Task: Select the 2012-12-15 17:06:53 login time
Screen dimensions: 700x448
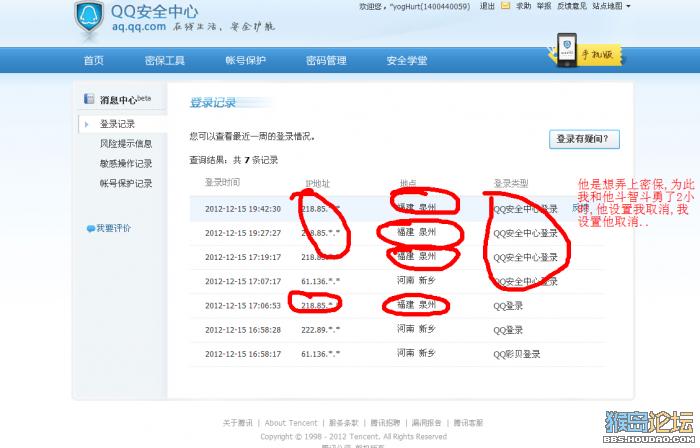Action: (243, 306)
